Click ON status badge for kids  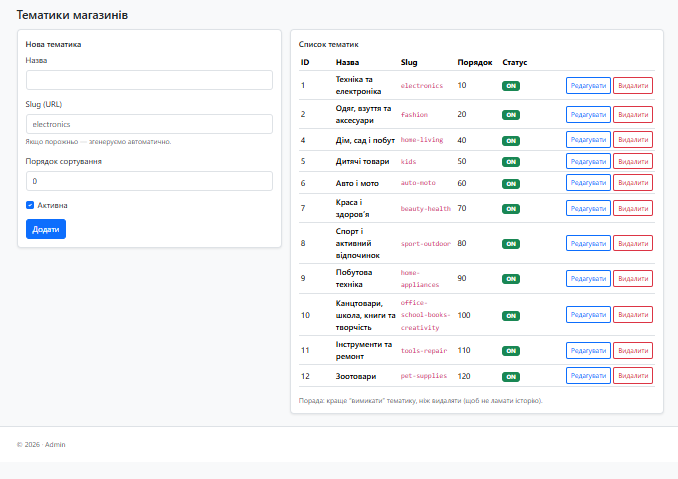pyautogui.click(x=511, y=162)
